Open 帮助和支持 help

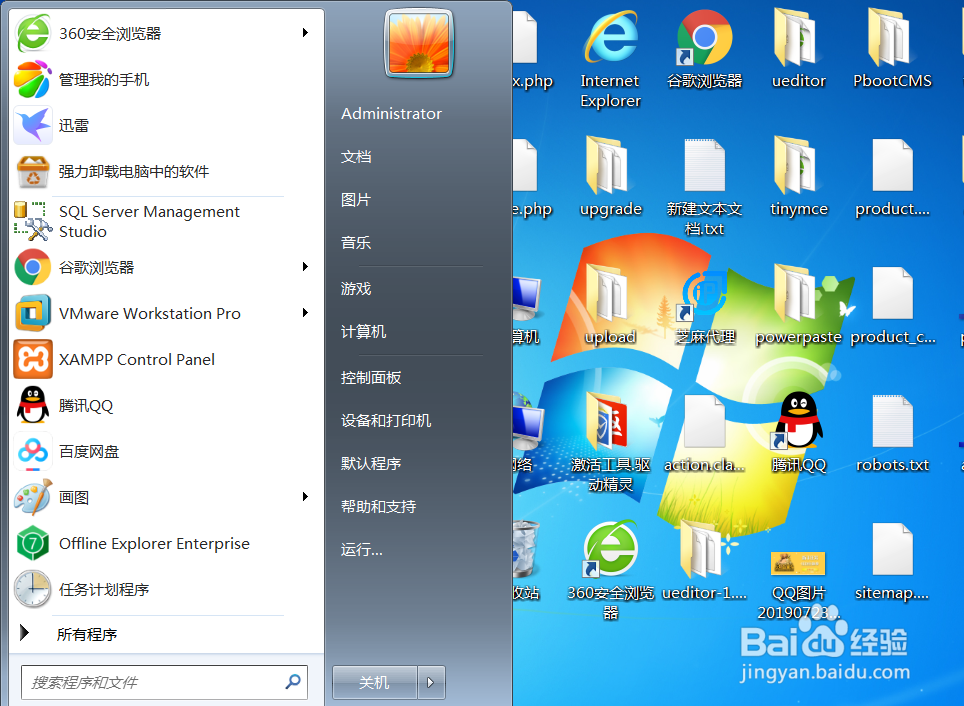(x=378, y=506)
